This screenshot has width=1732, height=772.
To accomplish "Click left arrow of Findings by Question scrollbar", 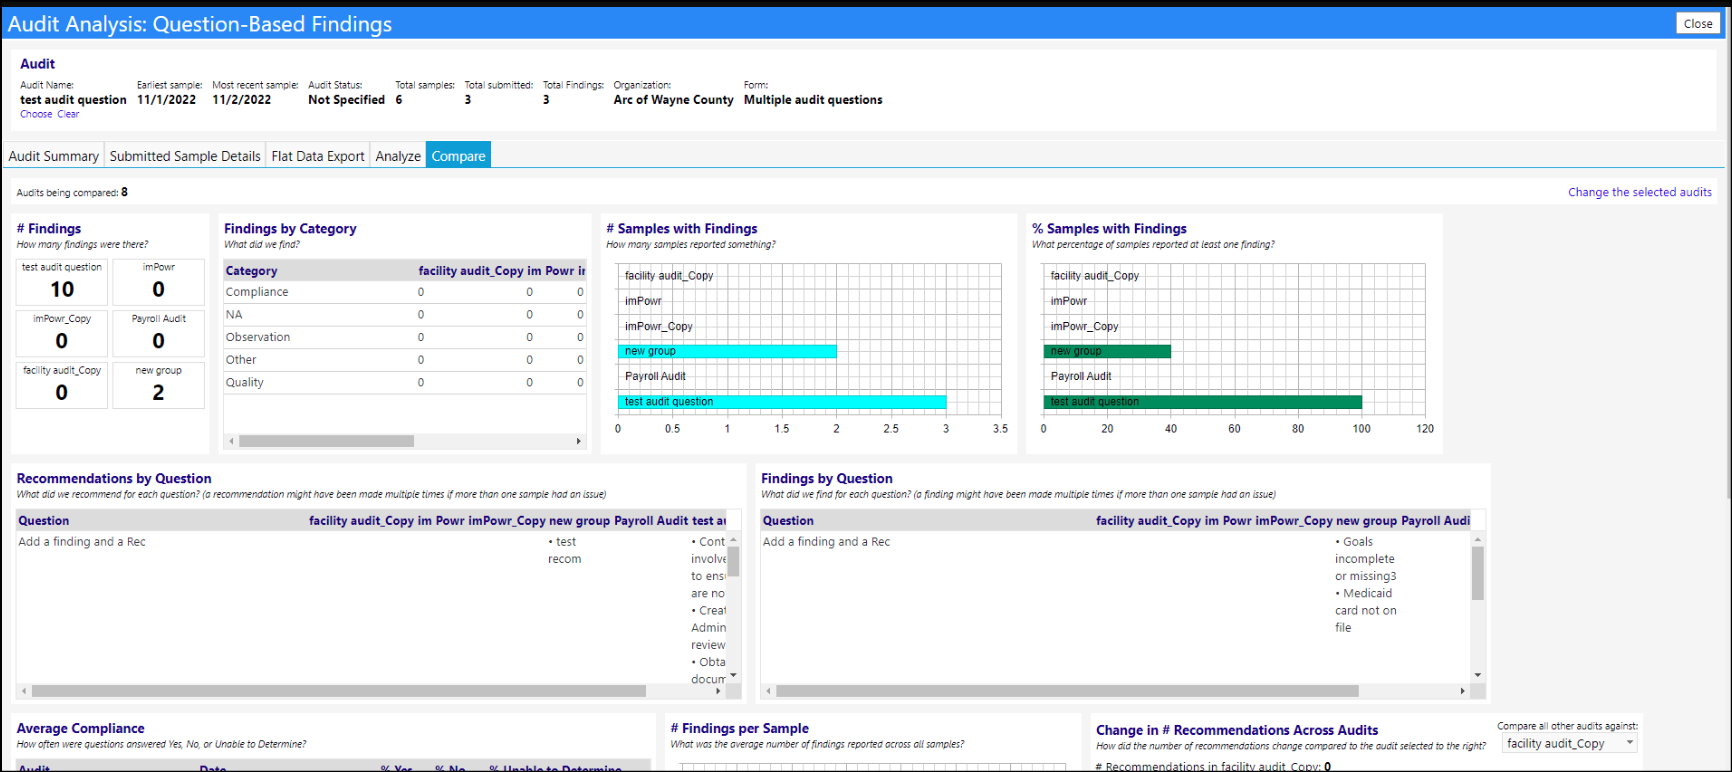I will coord(768,691).
